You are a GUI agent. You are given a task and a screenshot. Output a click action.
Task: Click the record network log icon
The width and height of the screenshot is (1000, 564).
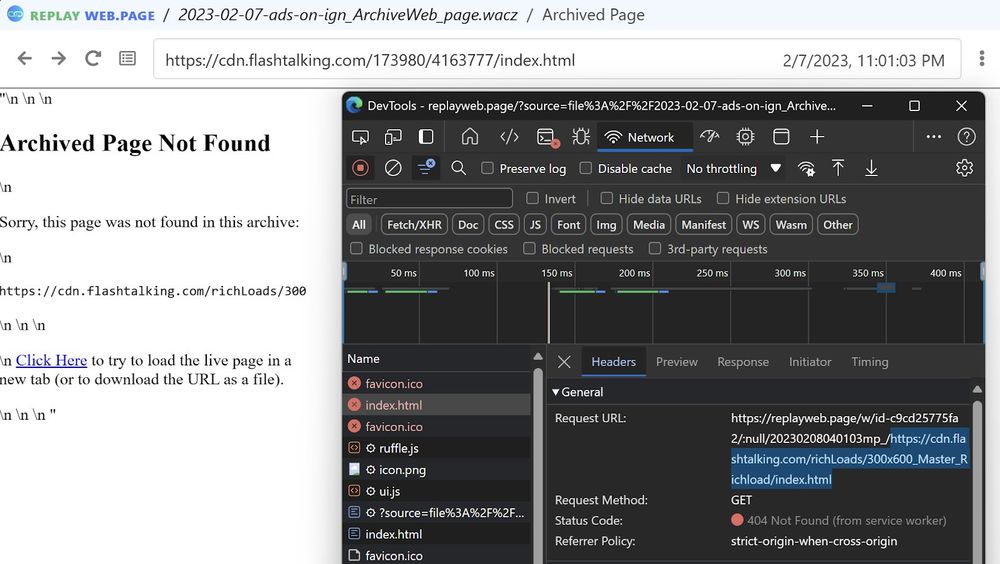pos(360,168)
